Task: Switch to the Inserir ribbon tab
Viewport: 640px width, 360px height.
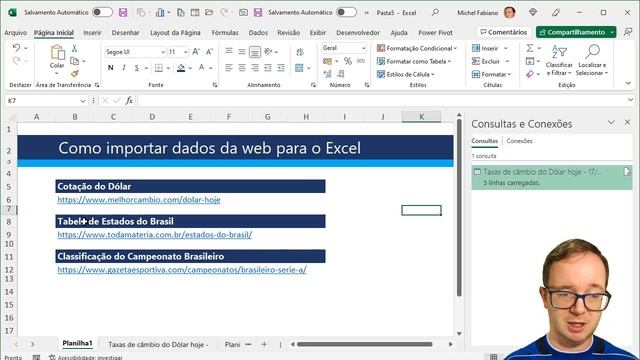Action: coord(92,32)
